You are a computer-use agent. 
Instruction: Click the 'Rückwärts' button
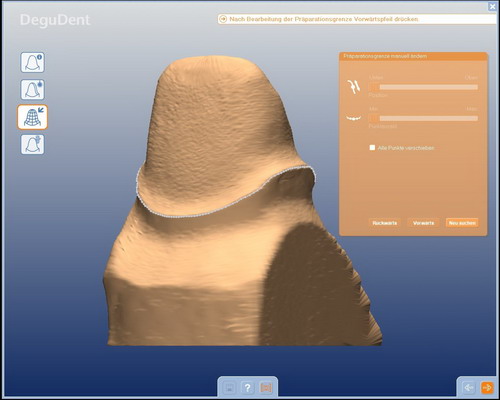coord(385,223)
